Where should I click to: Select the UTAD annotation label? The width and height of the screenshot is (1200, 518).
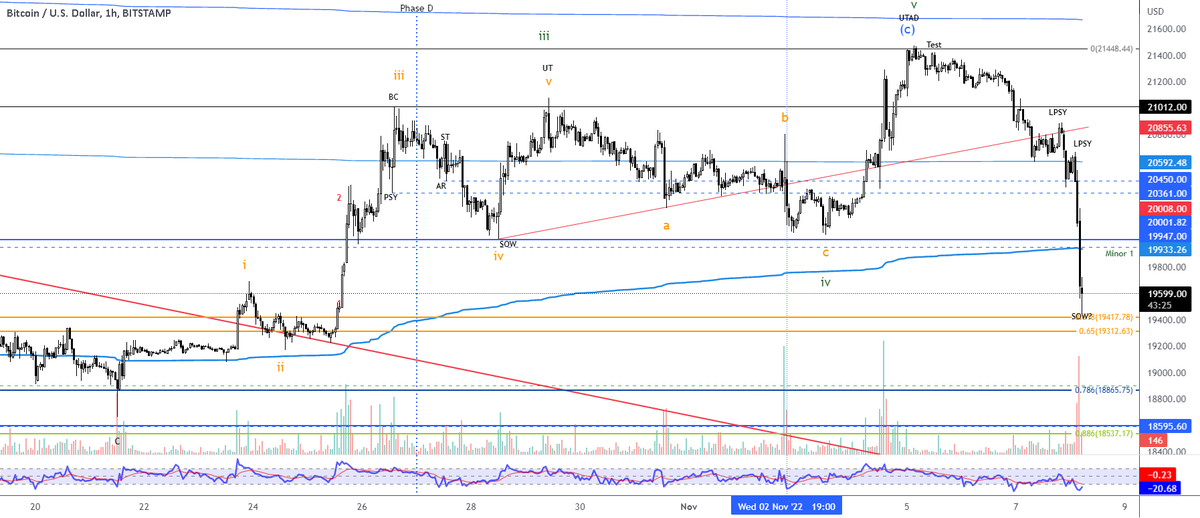coord(908,18)
